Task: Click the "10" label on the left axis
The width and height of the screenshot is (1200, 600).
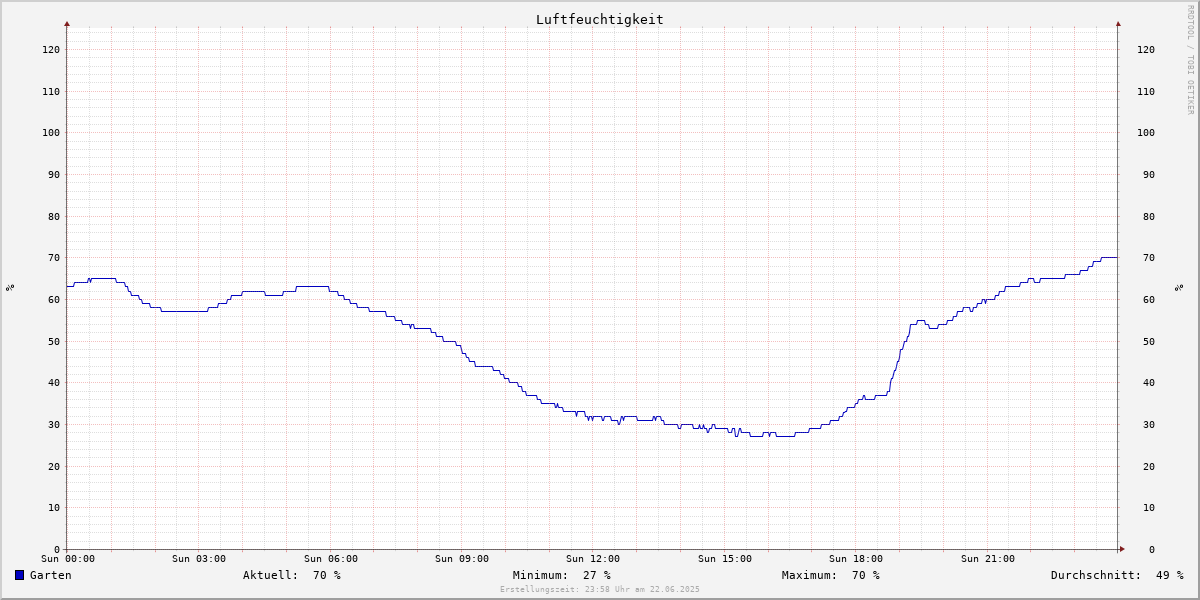Action: pos(54,507)
